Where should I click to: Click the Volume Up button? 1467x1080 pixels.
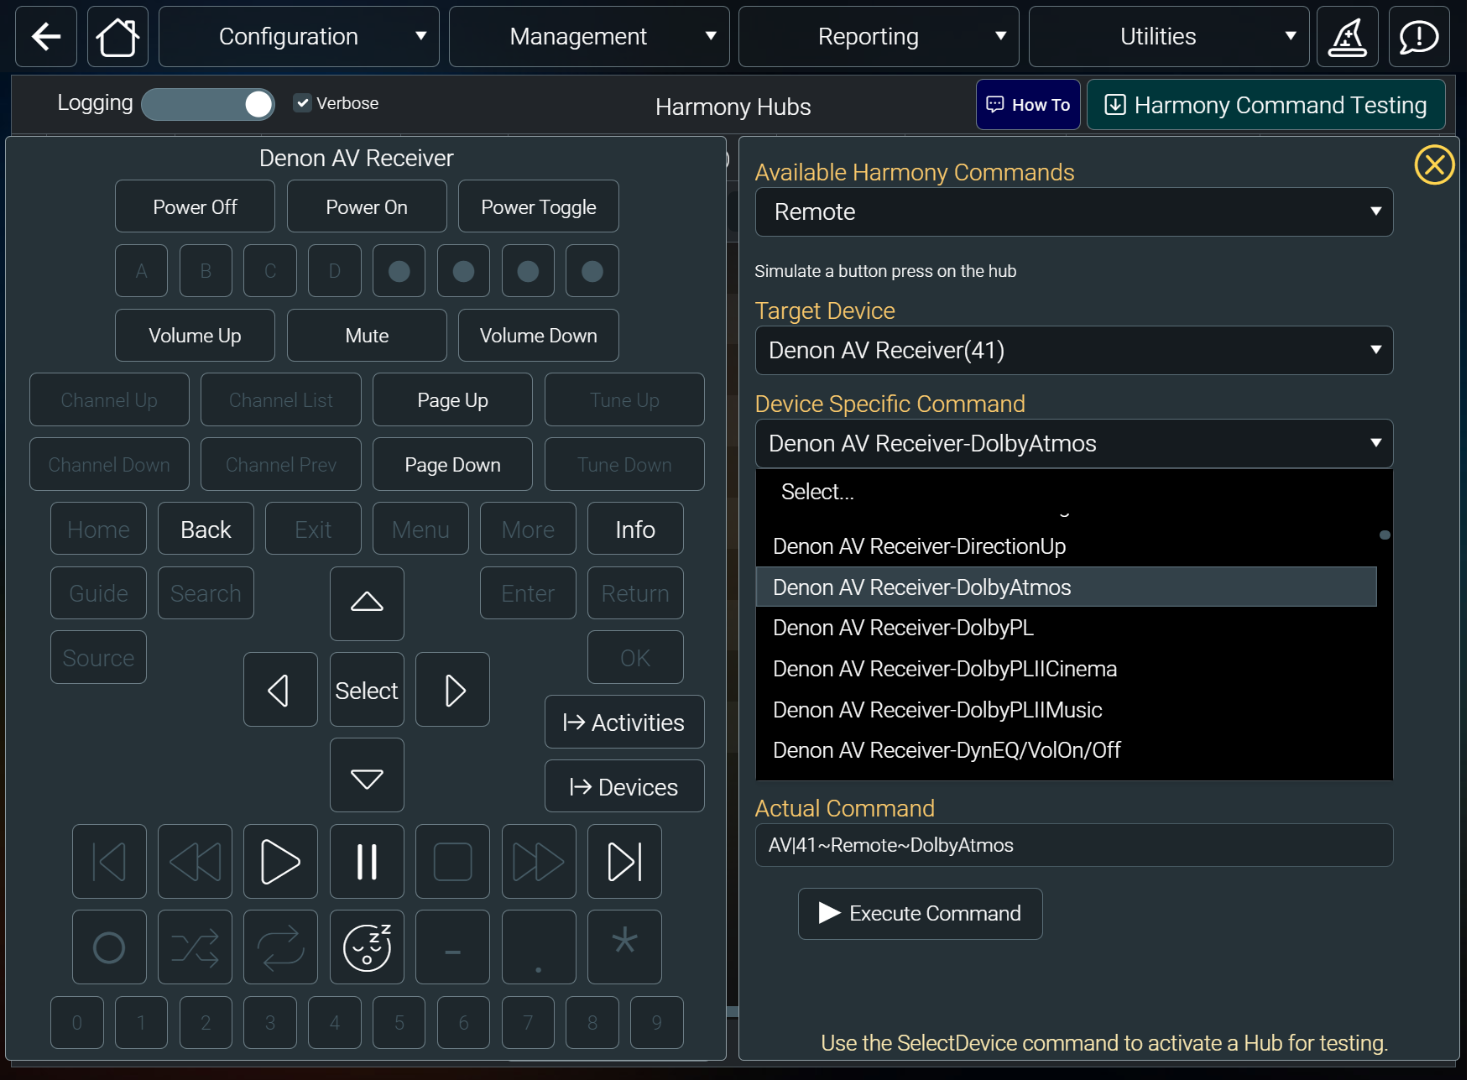[195, 336]
